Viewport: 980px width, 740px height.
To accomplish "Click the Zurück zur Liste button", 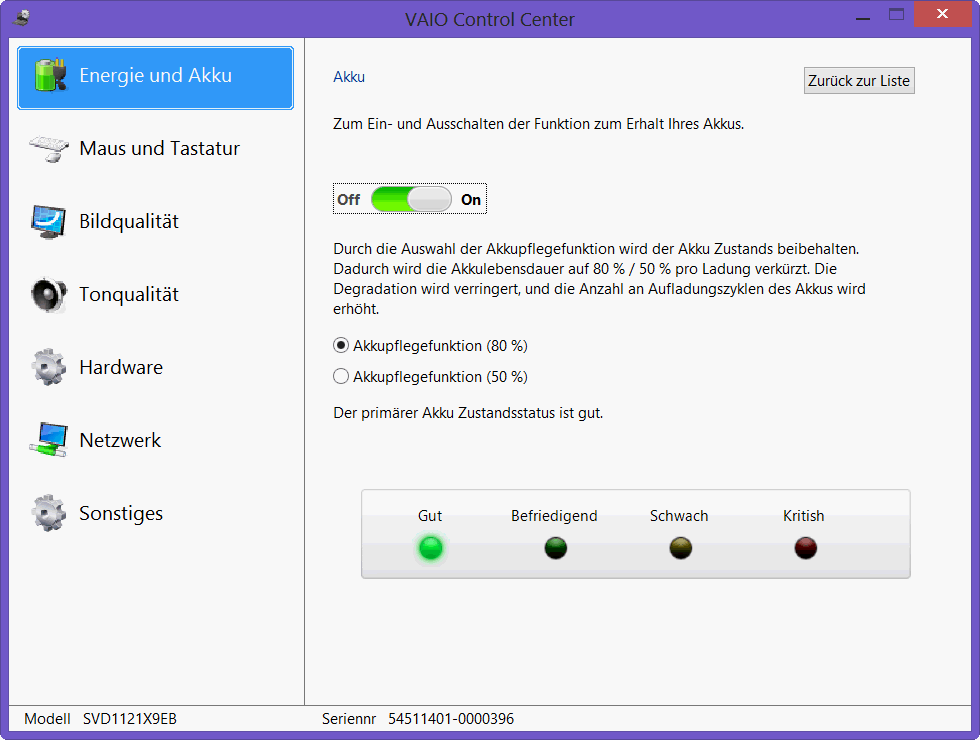I will tap(859, 81).
